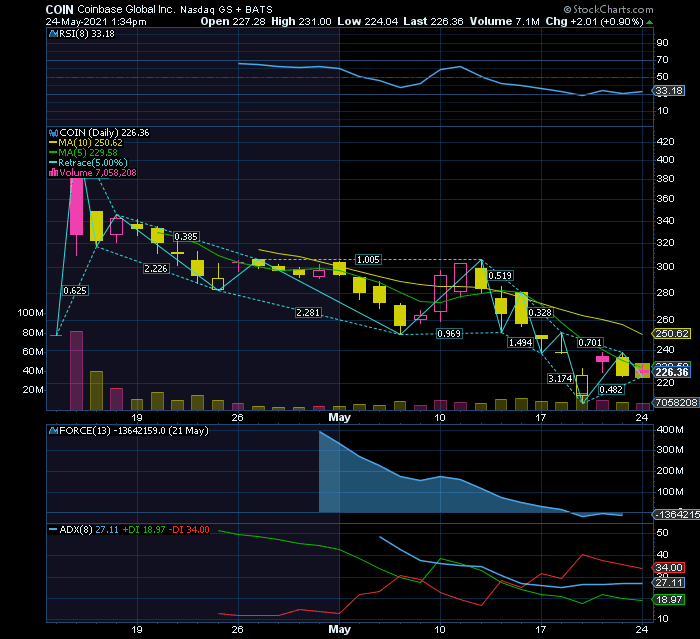Screen dimensions: 700x639
Task: Click the 226.36 last price axis tag
Action: (x=672, y=372)
